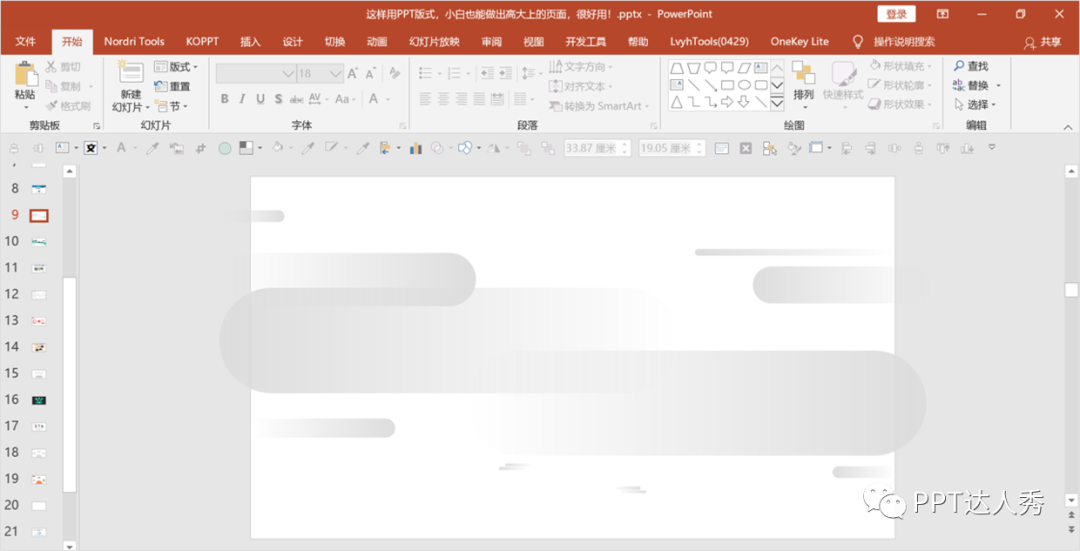Screen dimensions: 1080x551
Task: Switch to the 幻灯片放映 tab
Action: click(434, 41)
